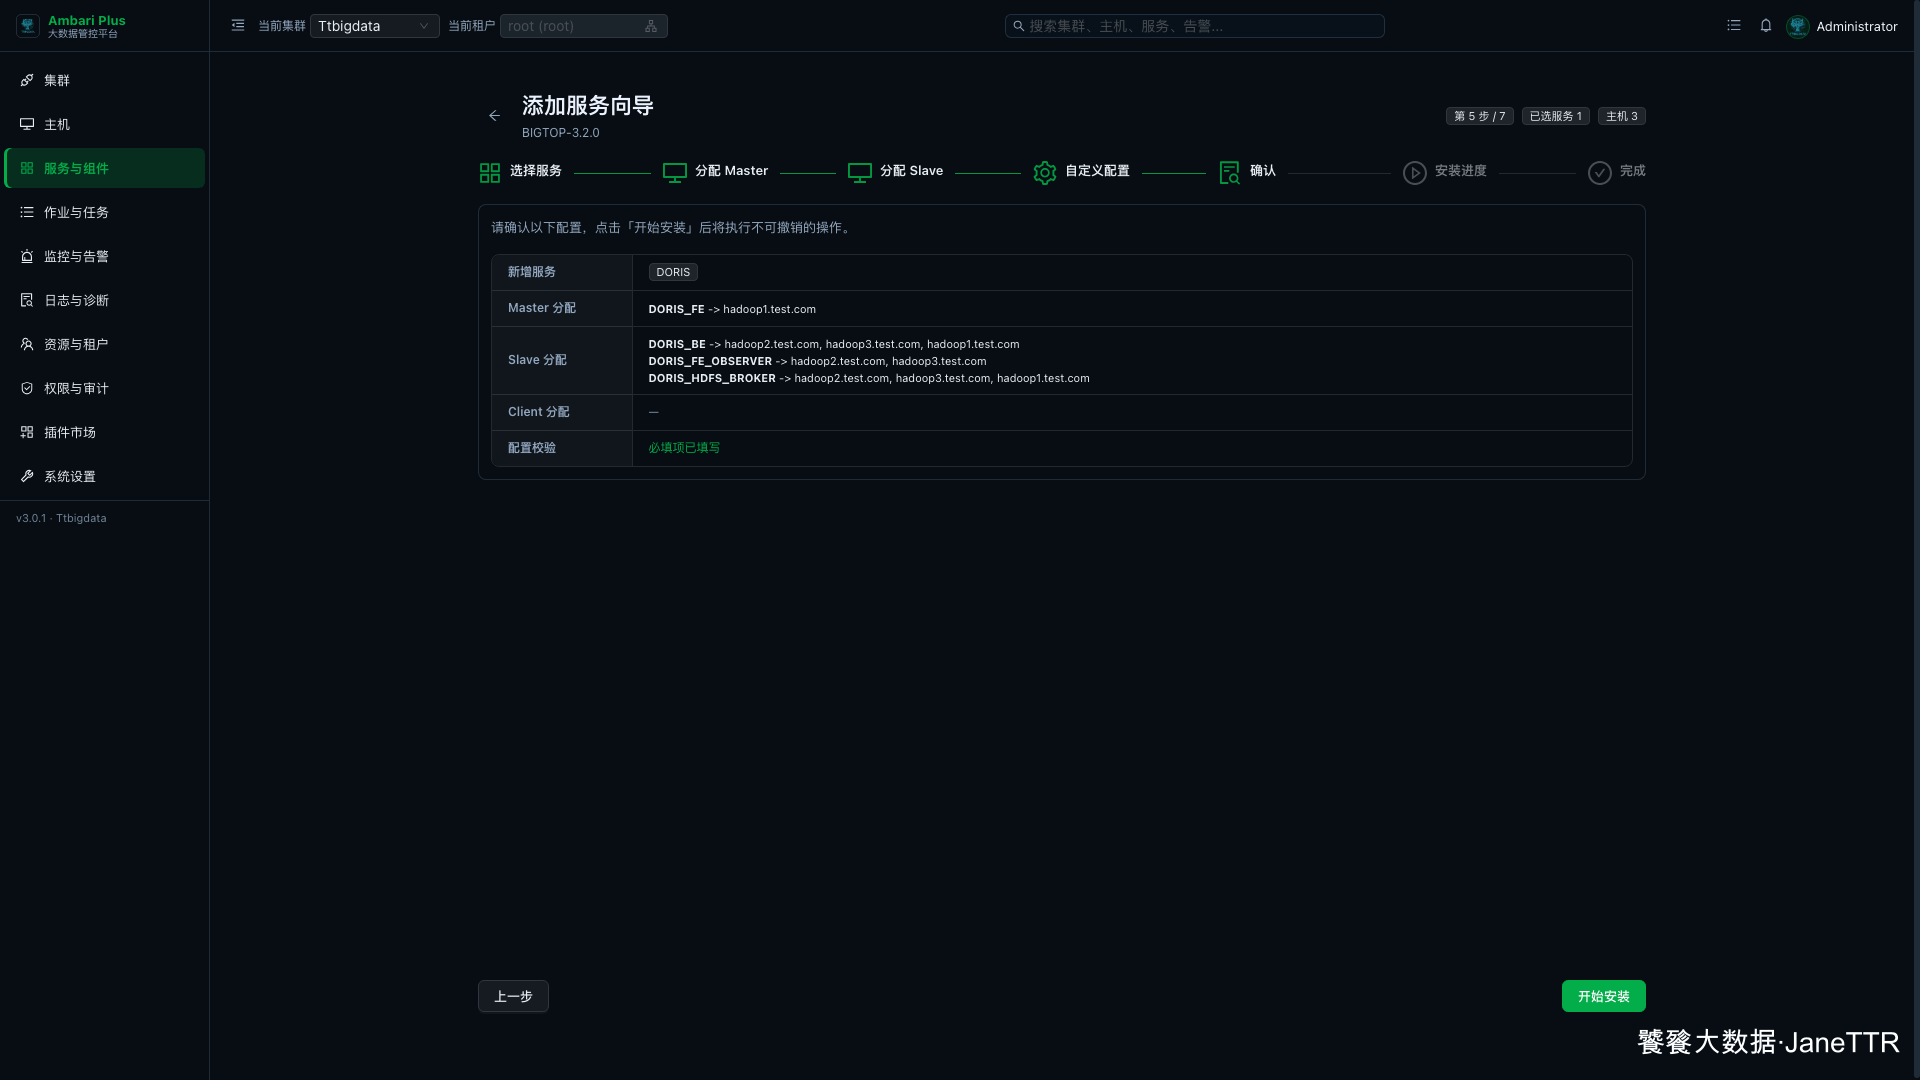The image size is (1920, 1080).
Task: Click the DORIS service tag
Action: pos(673,272)
